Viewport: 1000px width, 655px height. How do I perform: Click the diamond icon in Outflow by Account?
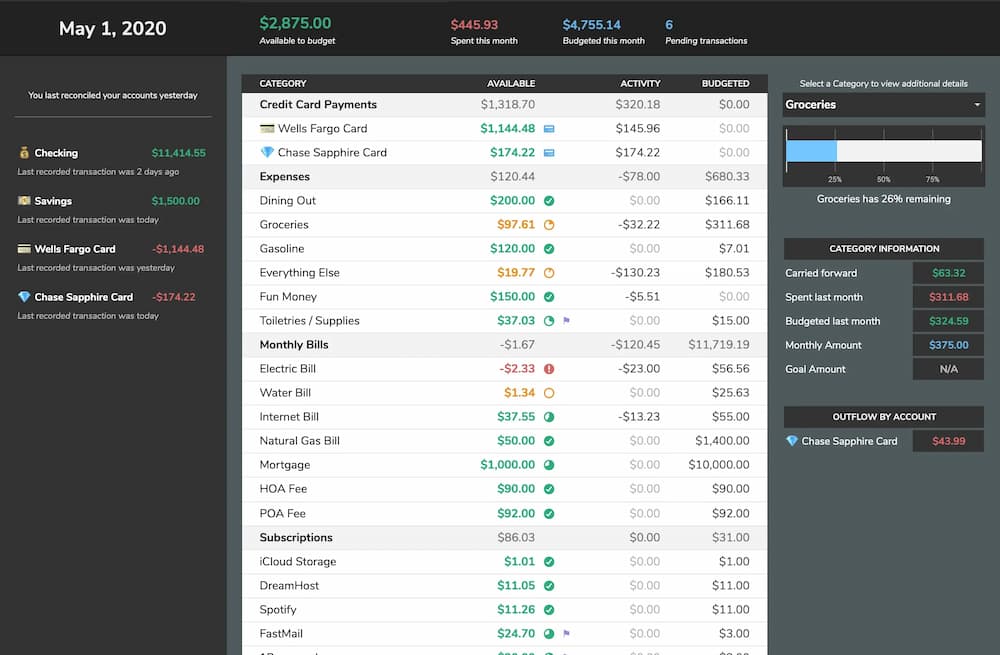791,441
